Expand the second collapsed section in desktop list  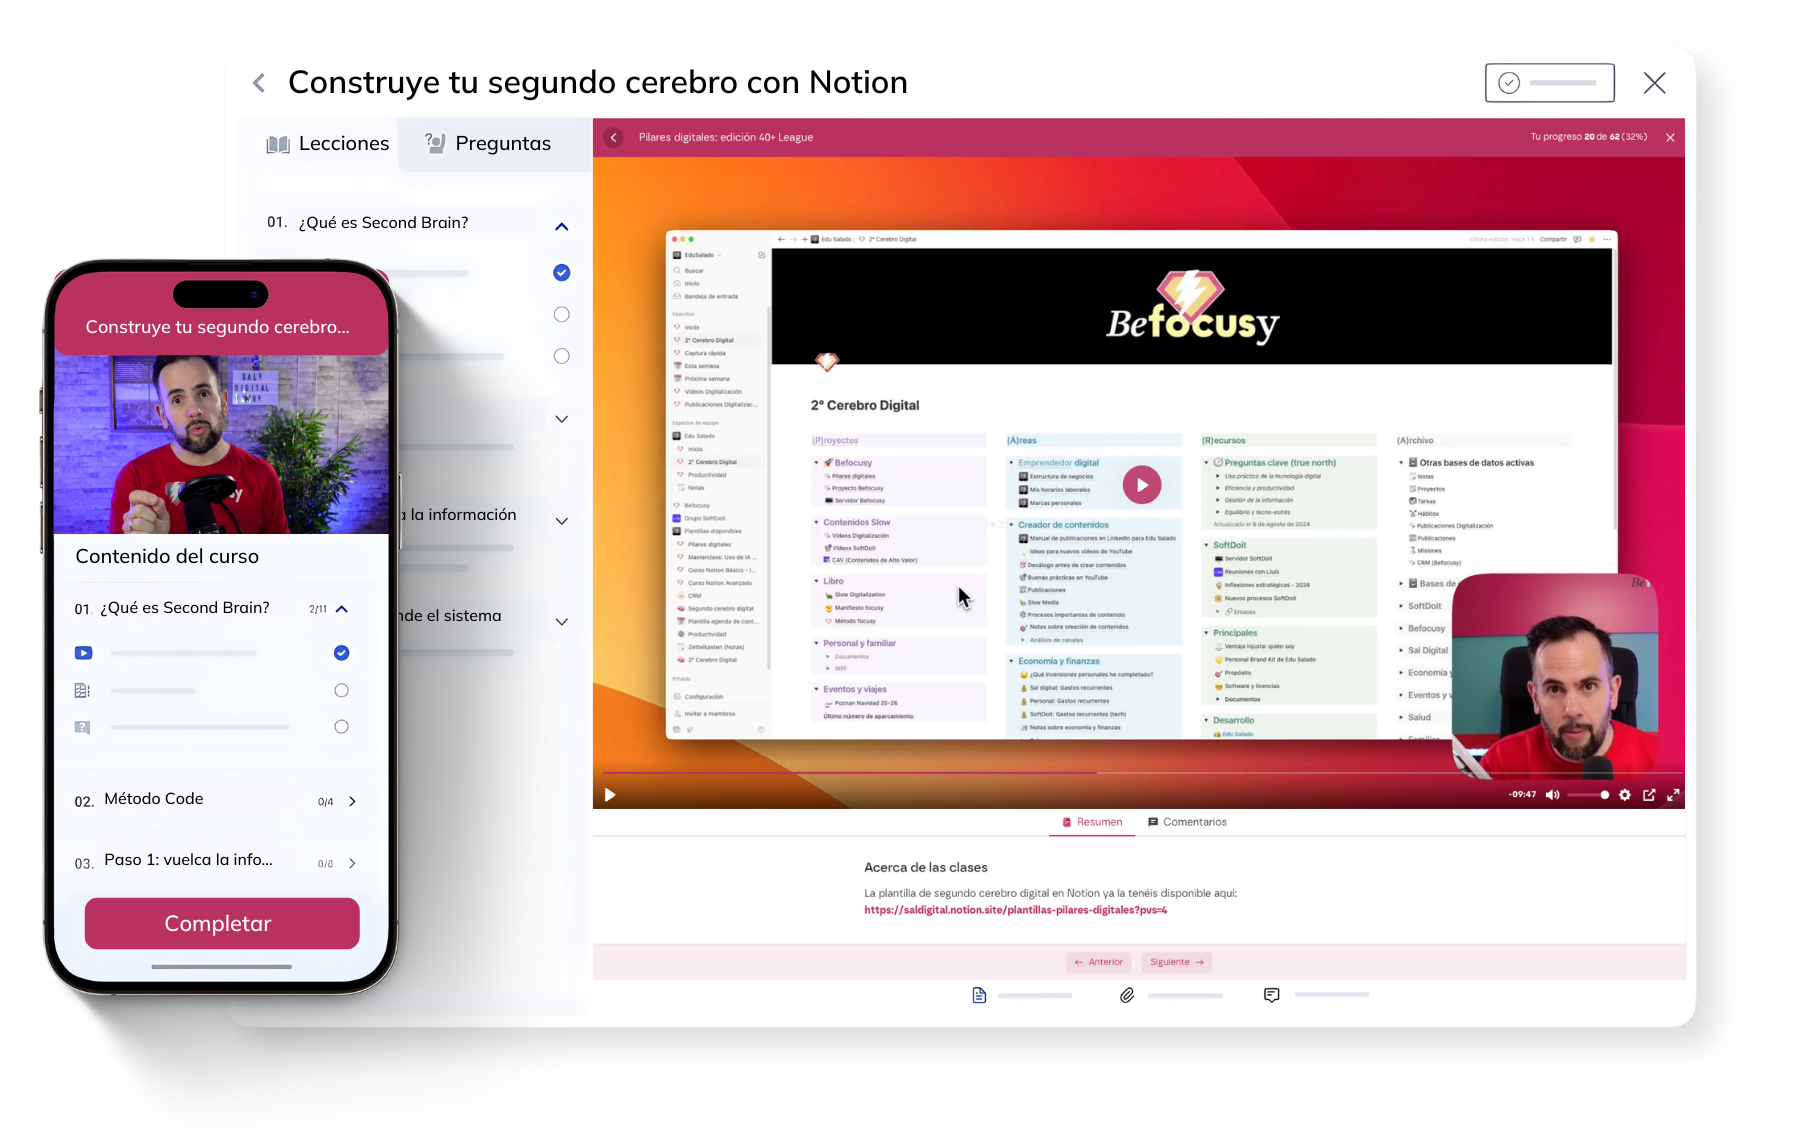coord(562,419)
